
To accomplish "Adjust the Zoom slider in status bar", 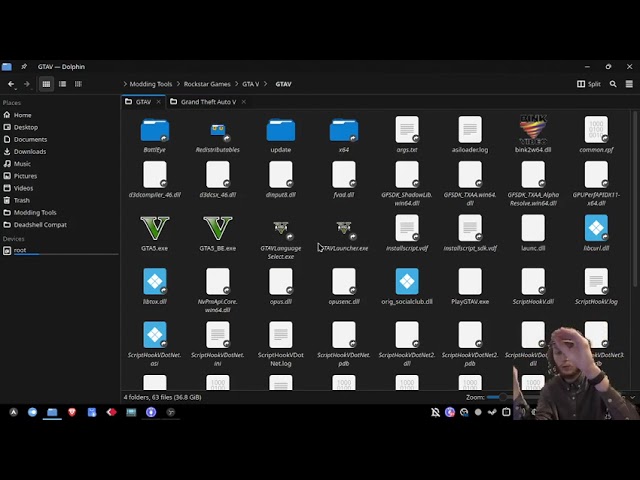I will [x=503, y=397].
